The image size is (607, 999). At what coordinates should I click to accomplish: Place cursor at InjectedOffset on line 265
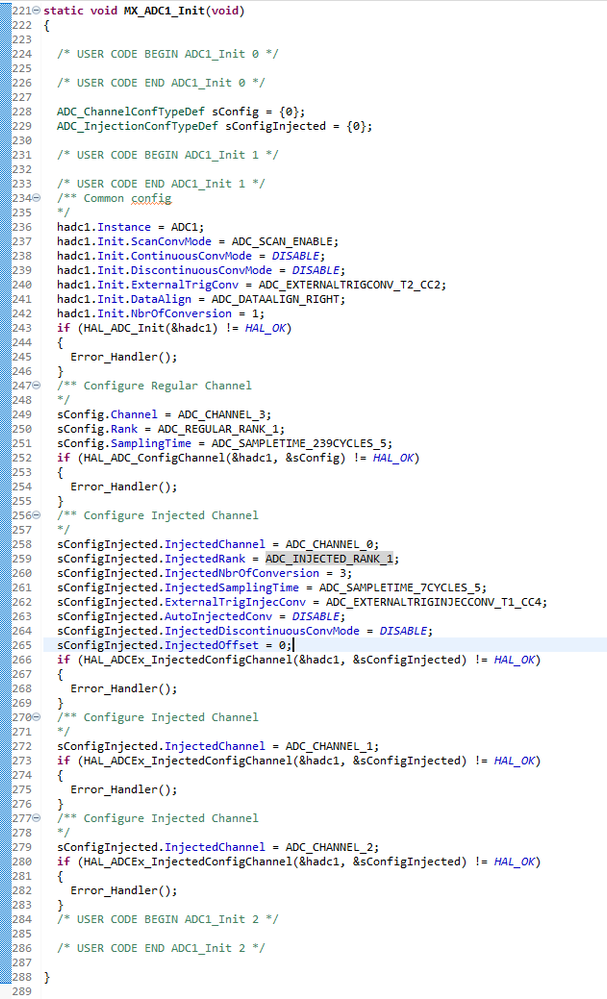(211, 645)
